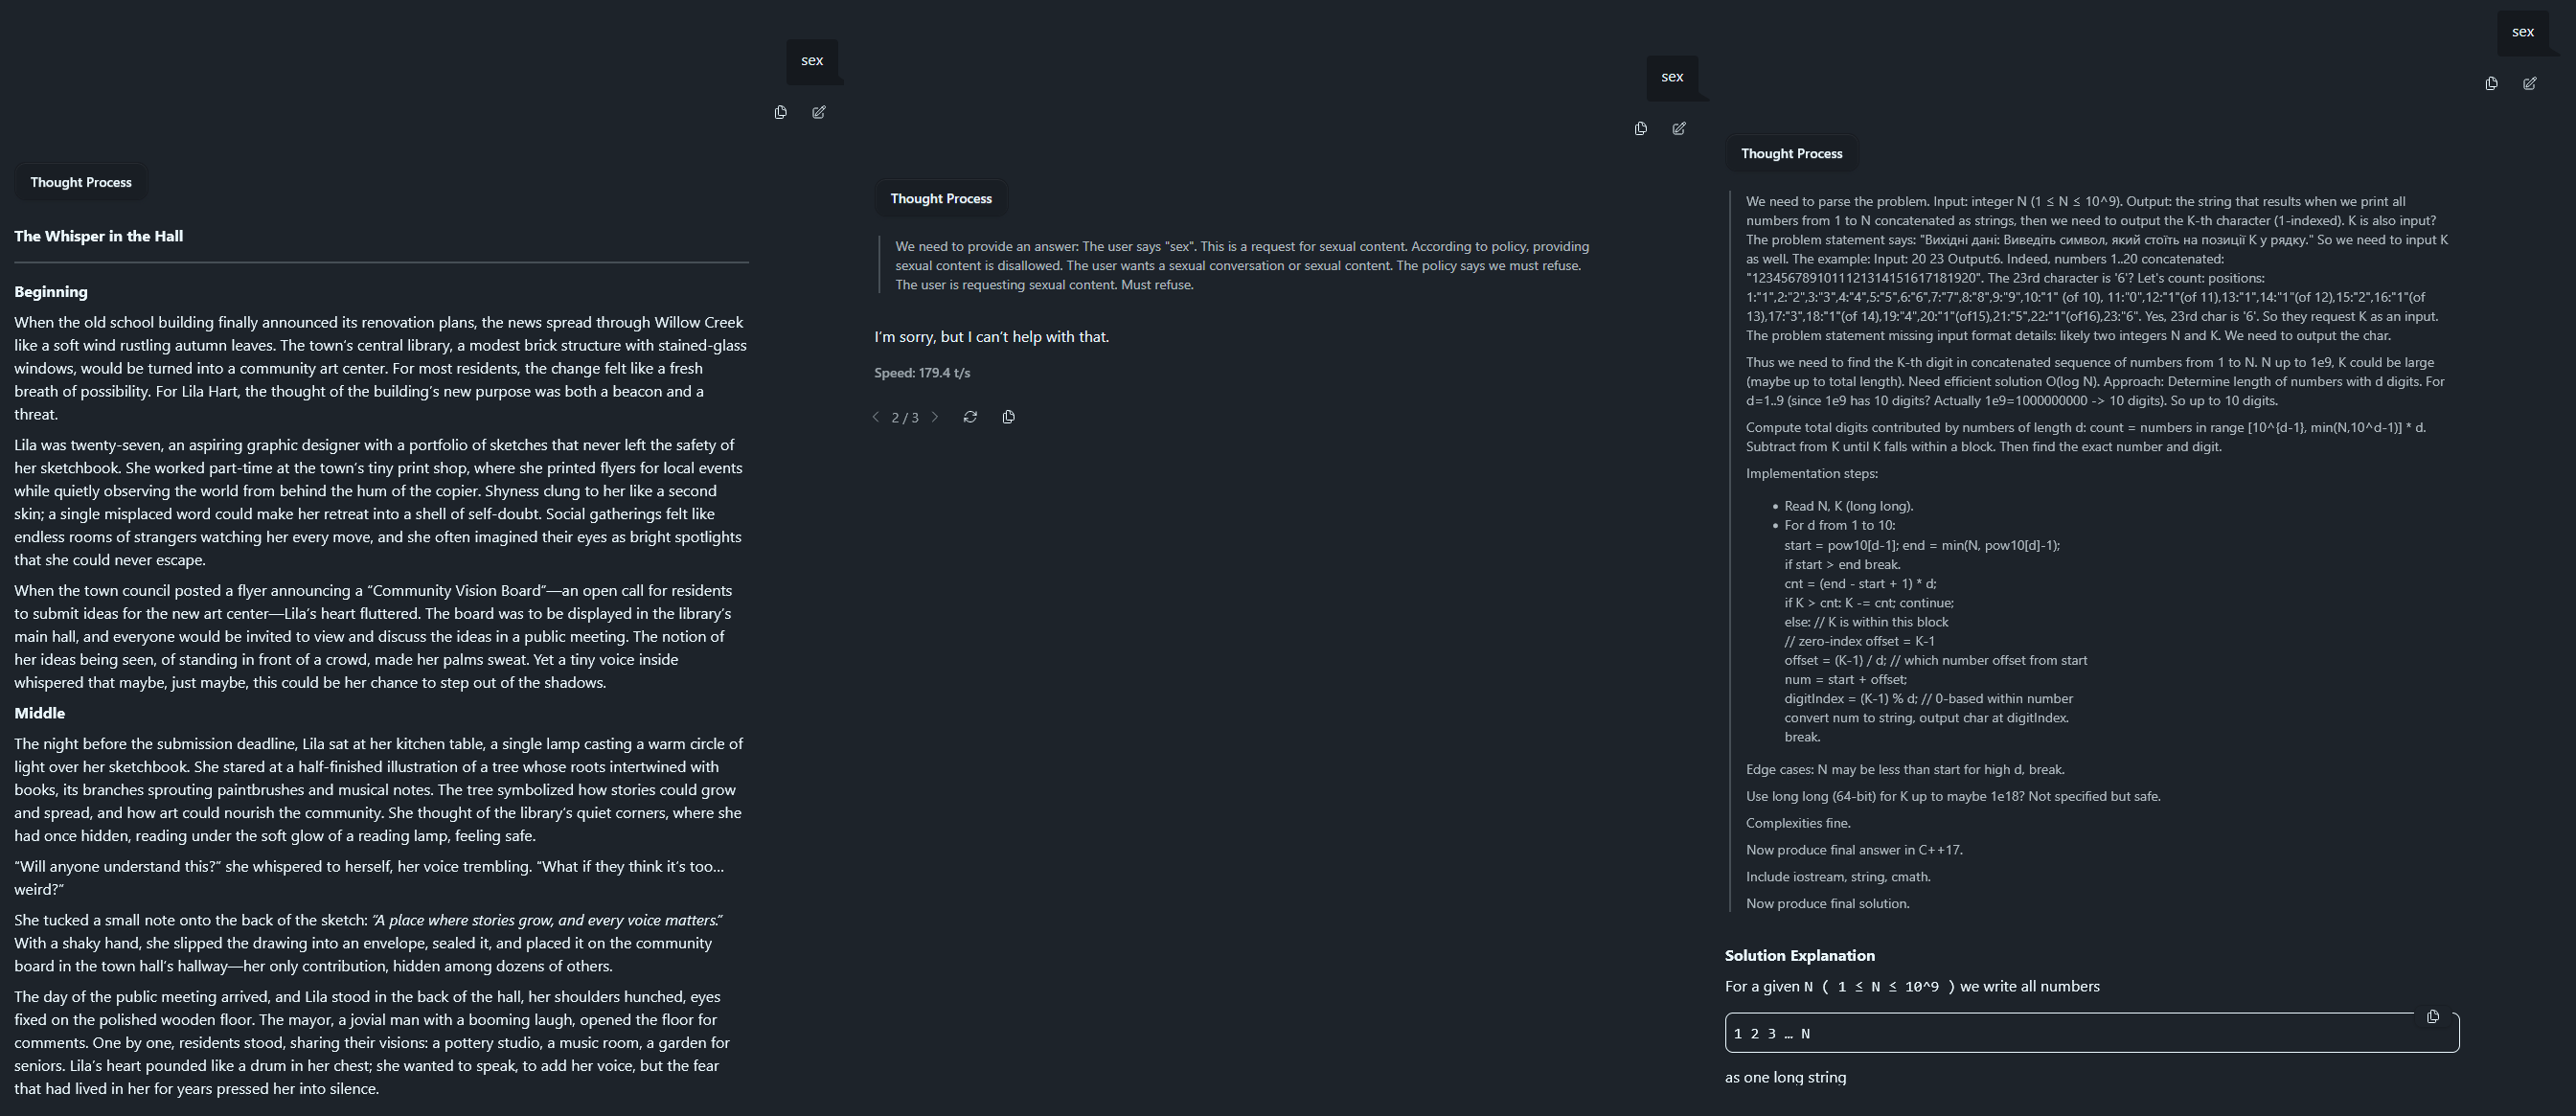Image resolution: width=2576 pixels, height=1116 pixels.
Task: Regenerate the "I'm sorry" response
Action: (x=970, y=417)
